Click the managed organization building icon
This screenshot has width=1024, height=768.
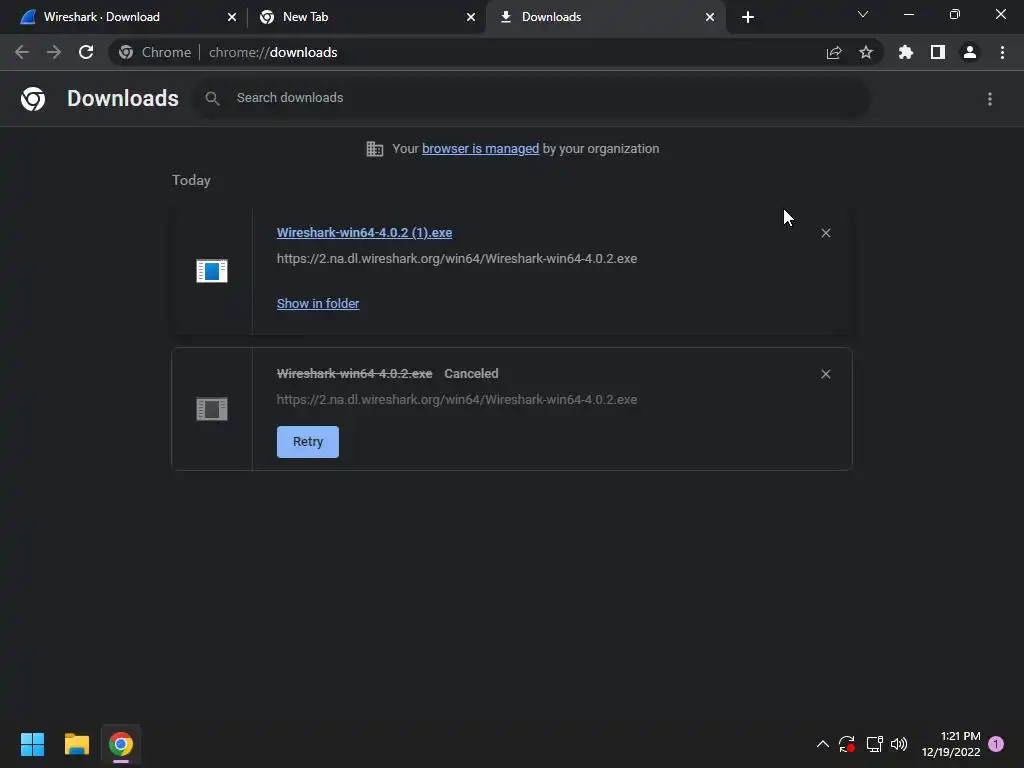click(375, 149)
